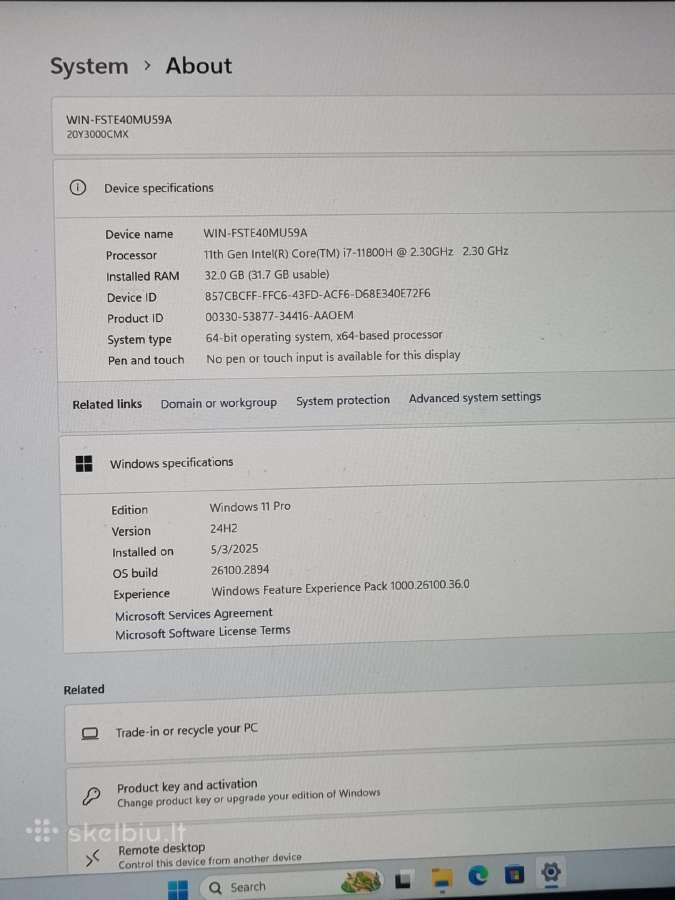
Task: Select Product ID 00330-53877-34416-AAOEM
Action: coord(280,316)
